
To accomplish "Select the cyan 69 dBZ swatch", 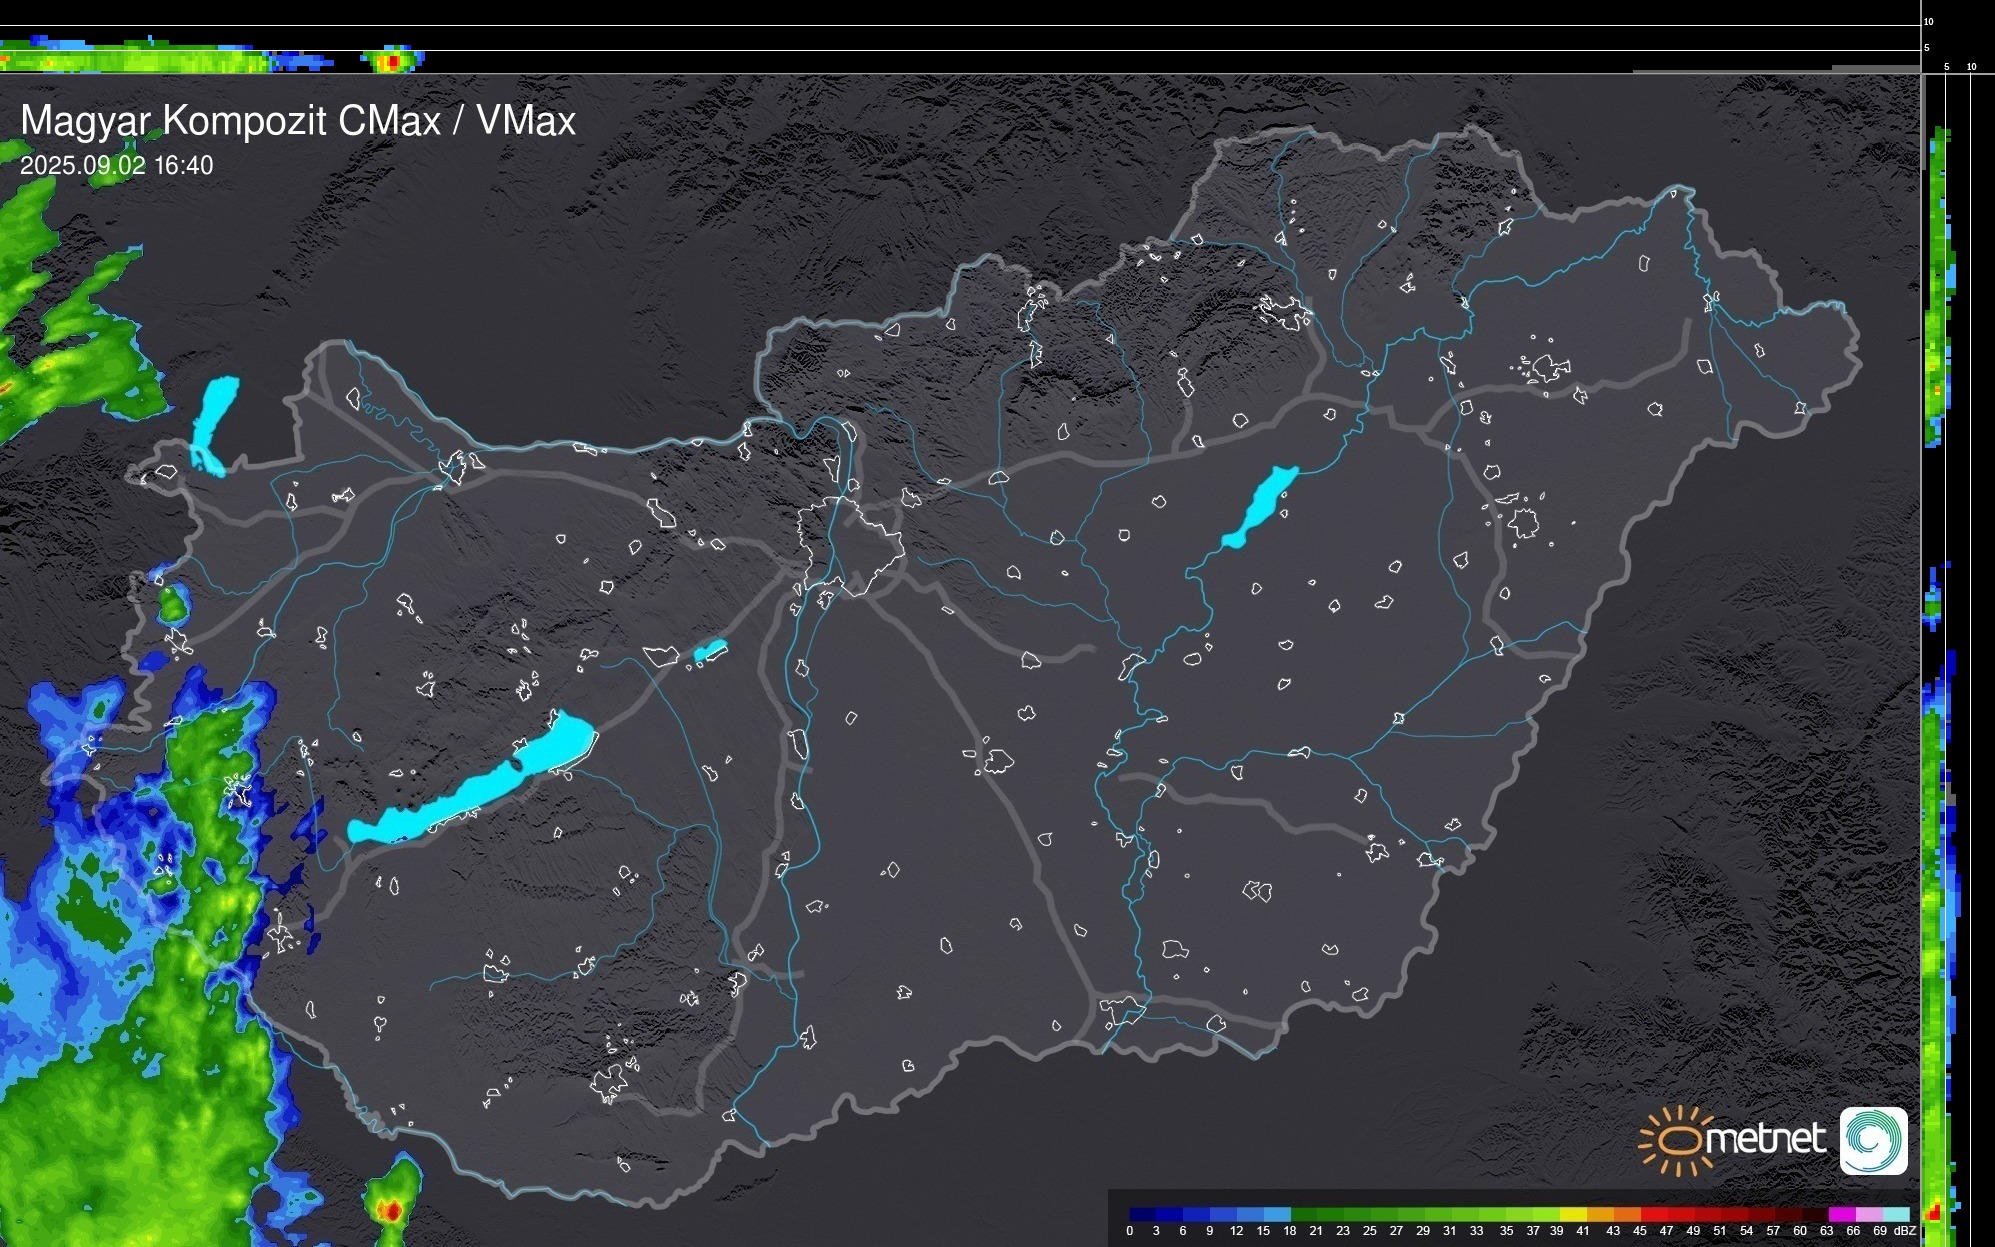I will (1895, 1214).
